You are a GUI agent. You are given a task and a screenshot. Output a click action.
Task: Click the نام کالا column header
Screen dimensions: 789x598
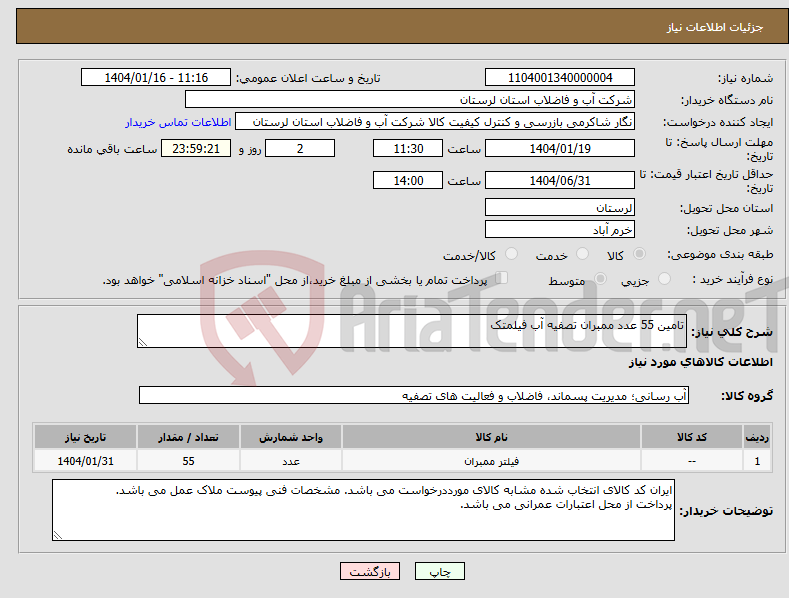point(491,437)
